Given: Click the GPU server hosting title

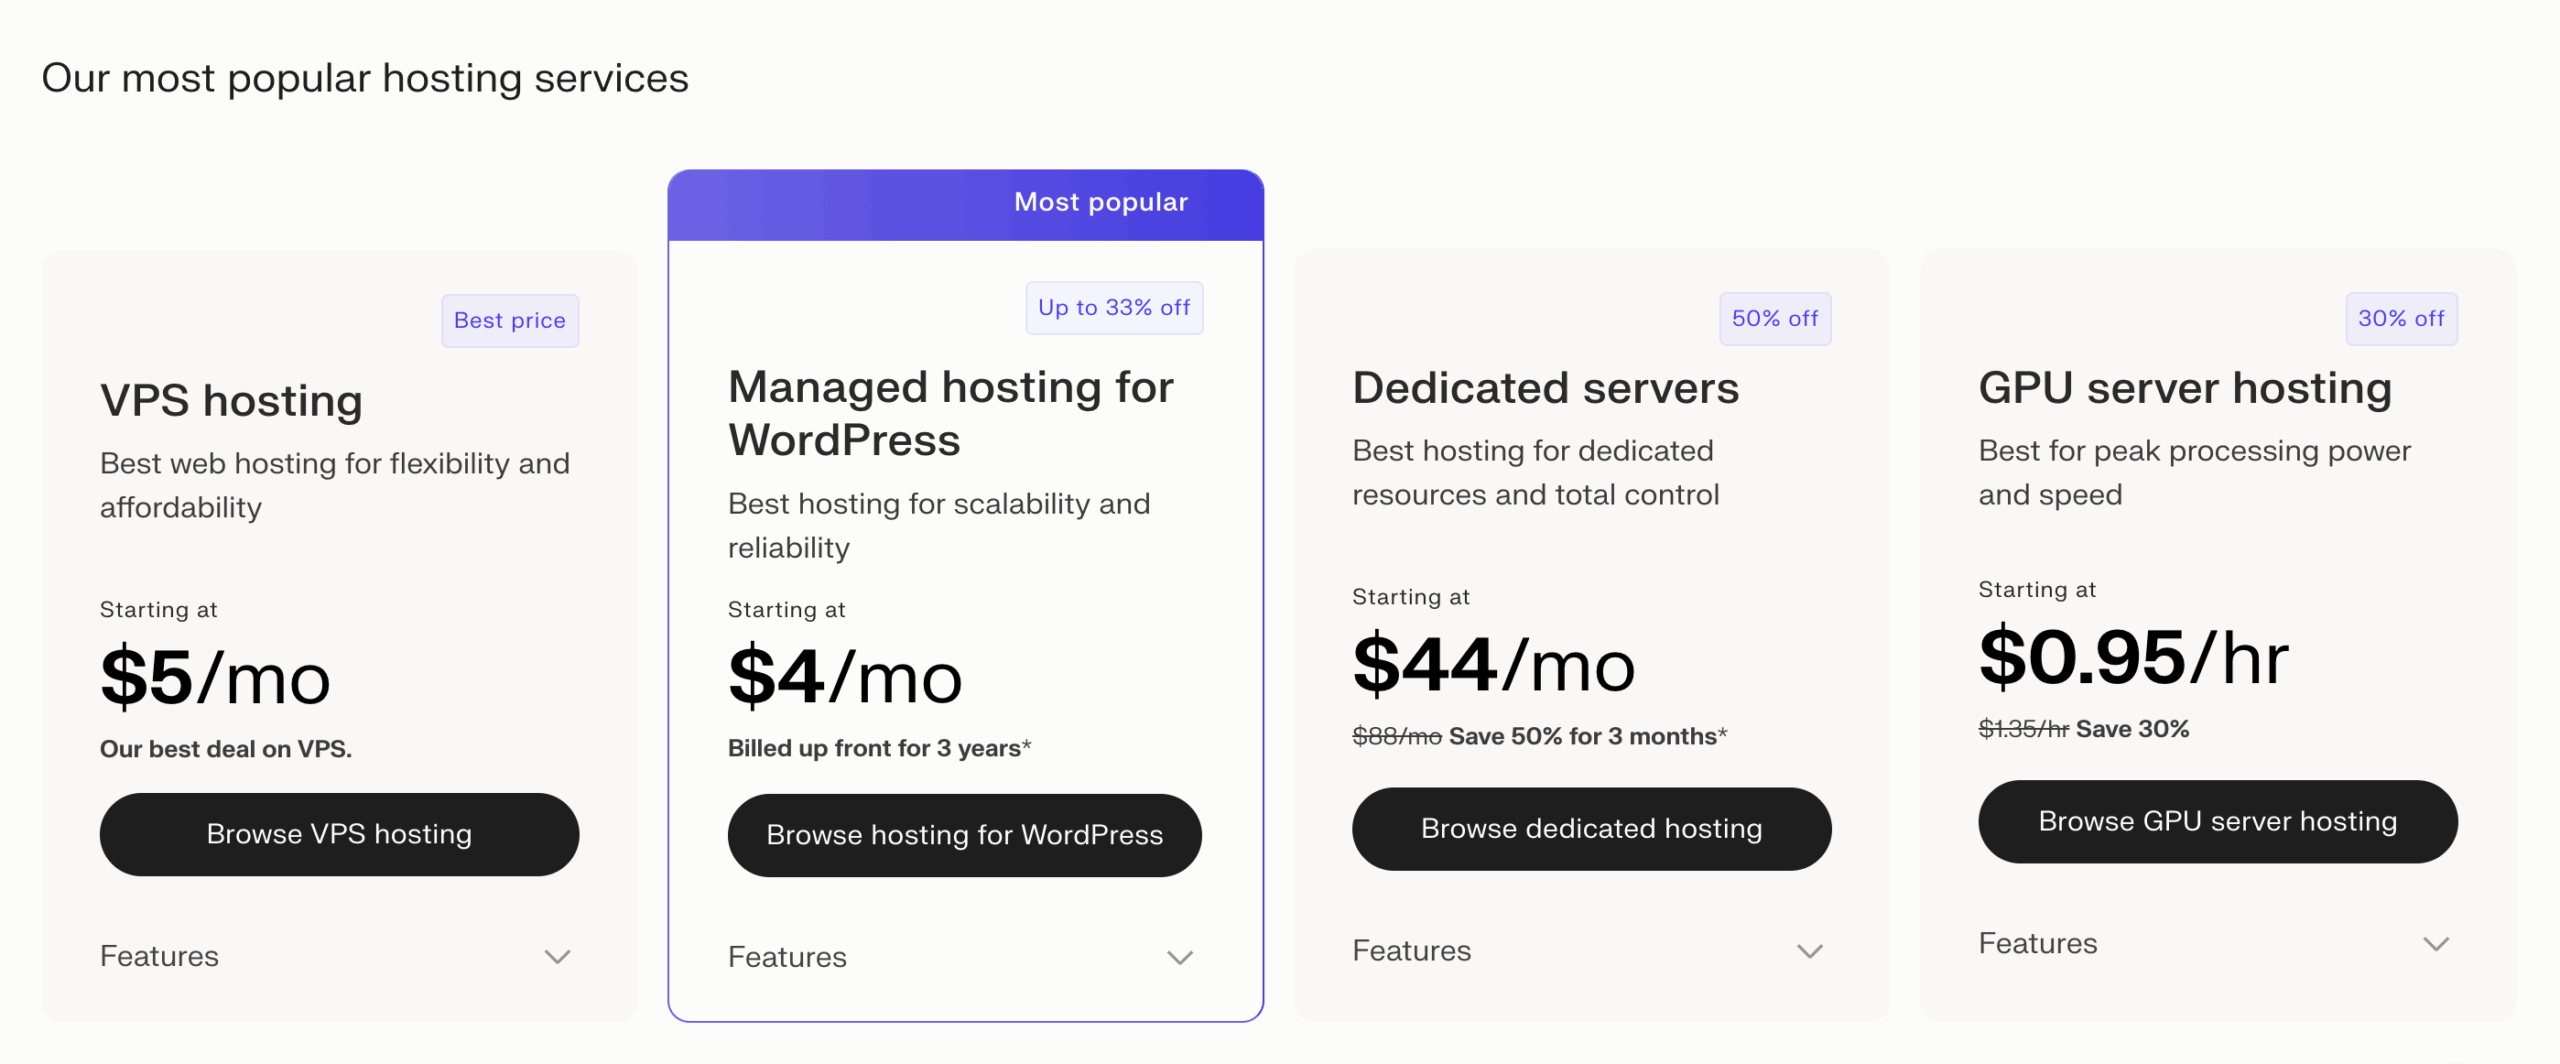Looking at the screenshot, I should pos(2185,388).
